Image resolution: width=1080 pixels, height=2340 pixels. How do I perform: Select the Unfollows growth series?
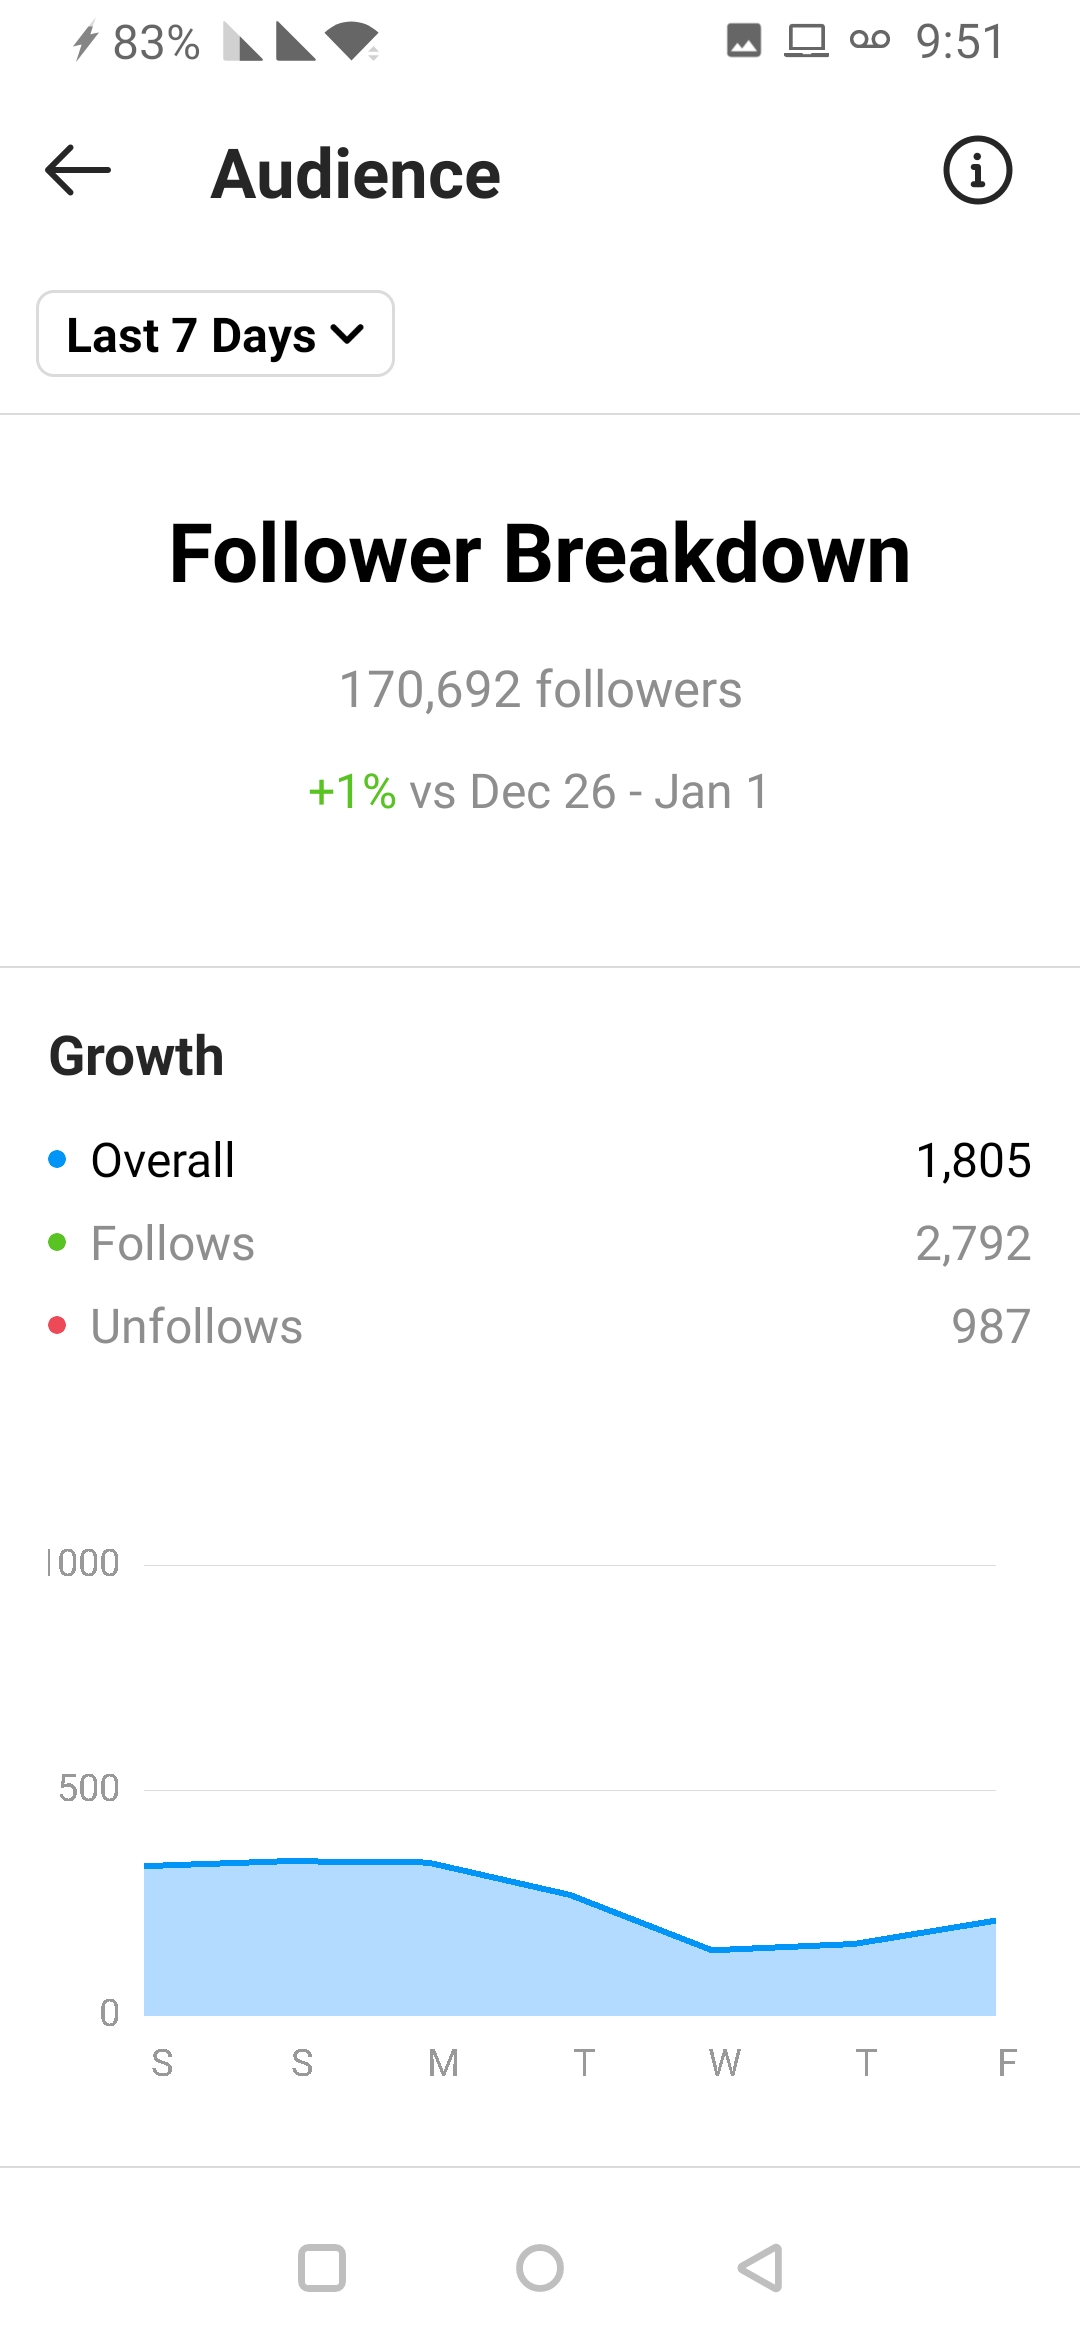(540, 1326)
